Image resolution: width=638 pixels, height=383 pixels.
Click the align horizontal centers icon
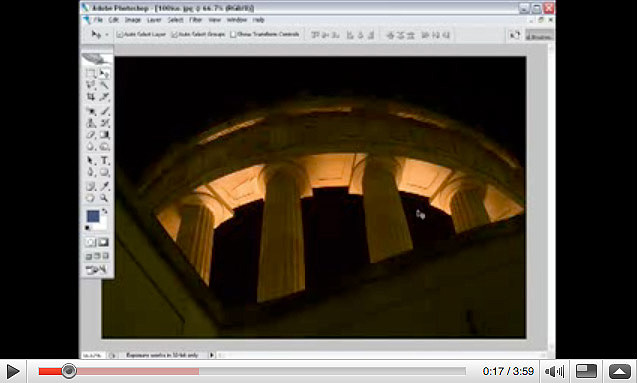[x=360, y=35]
